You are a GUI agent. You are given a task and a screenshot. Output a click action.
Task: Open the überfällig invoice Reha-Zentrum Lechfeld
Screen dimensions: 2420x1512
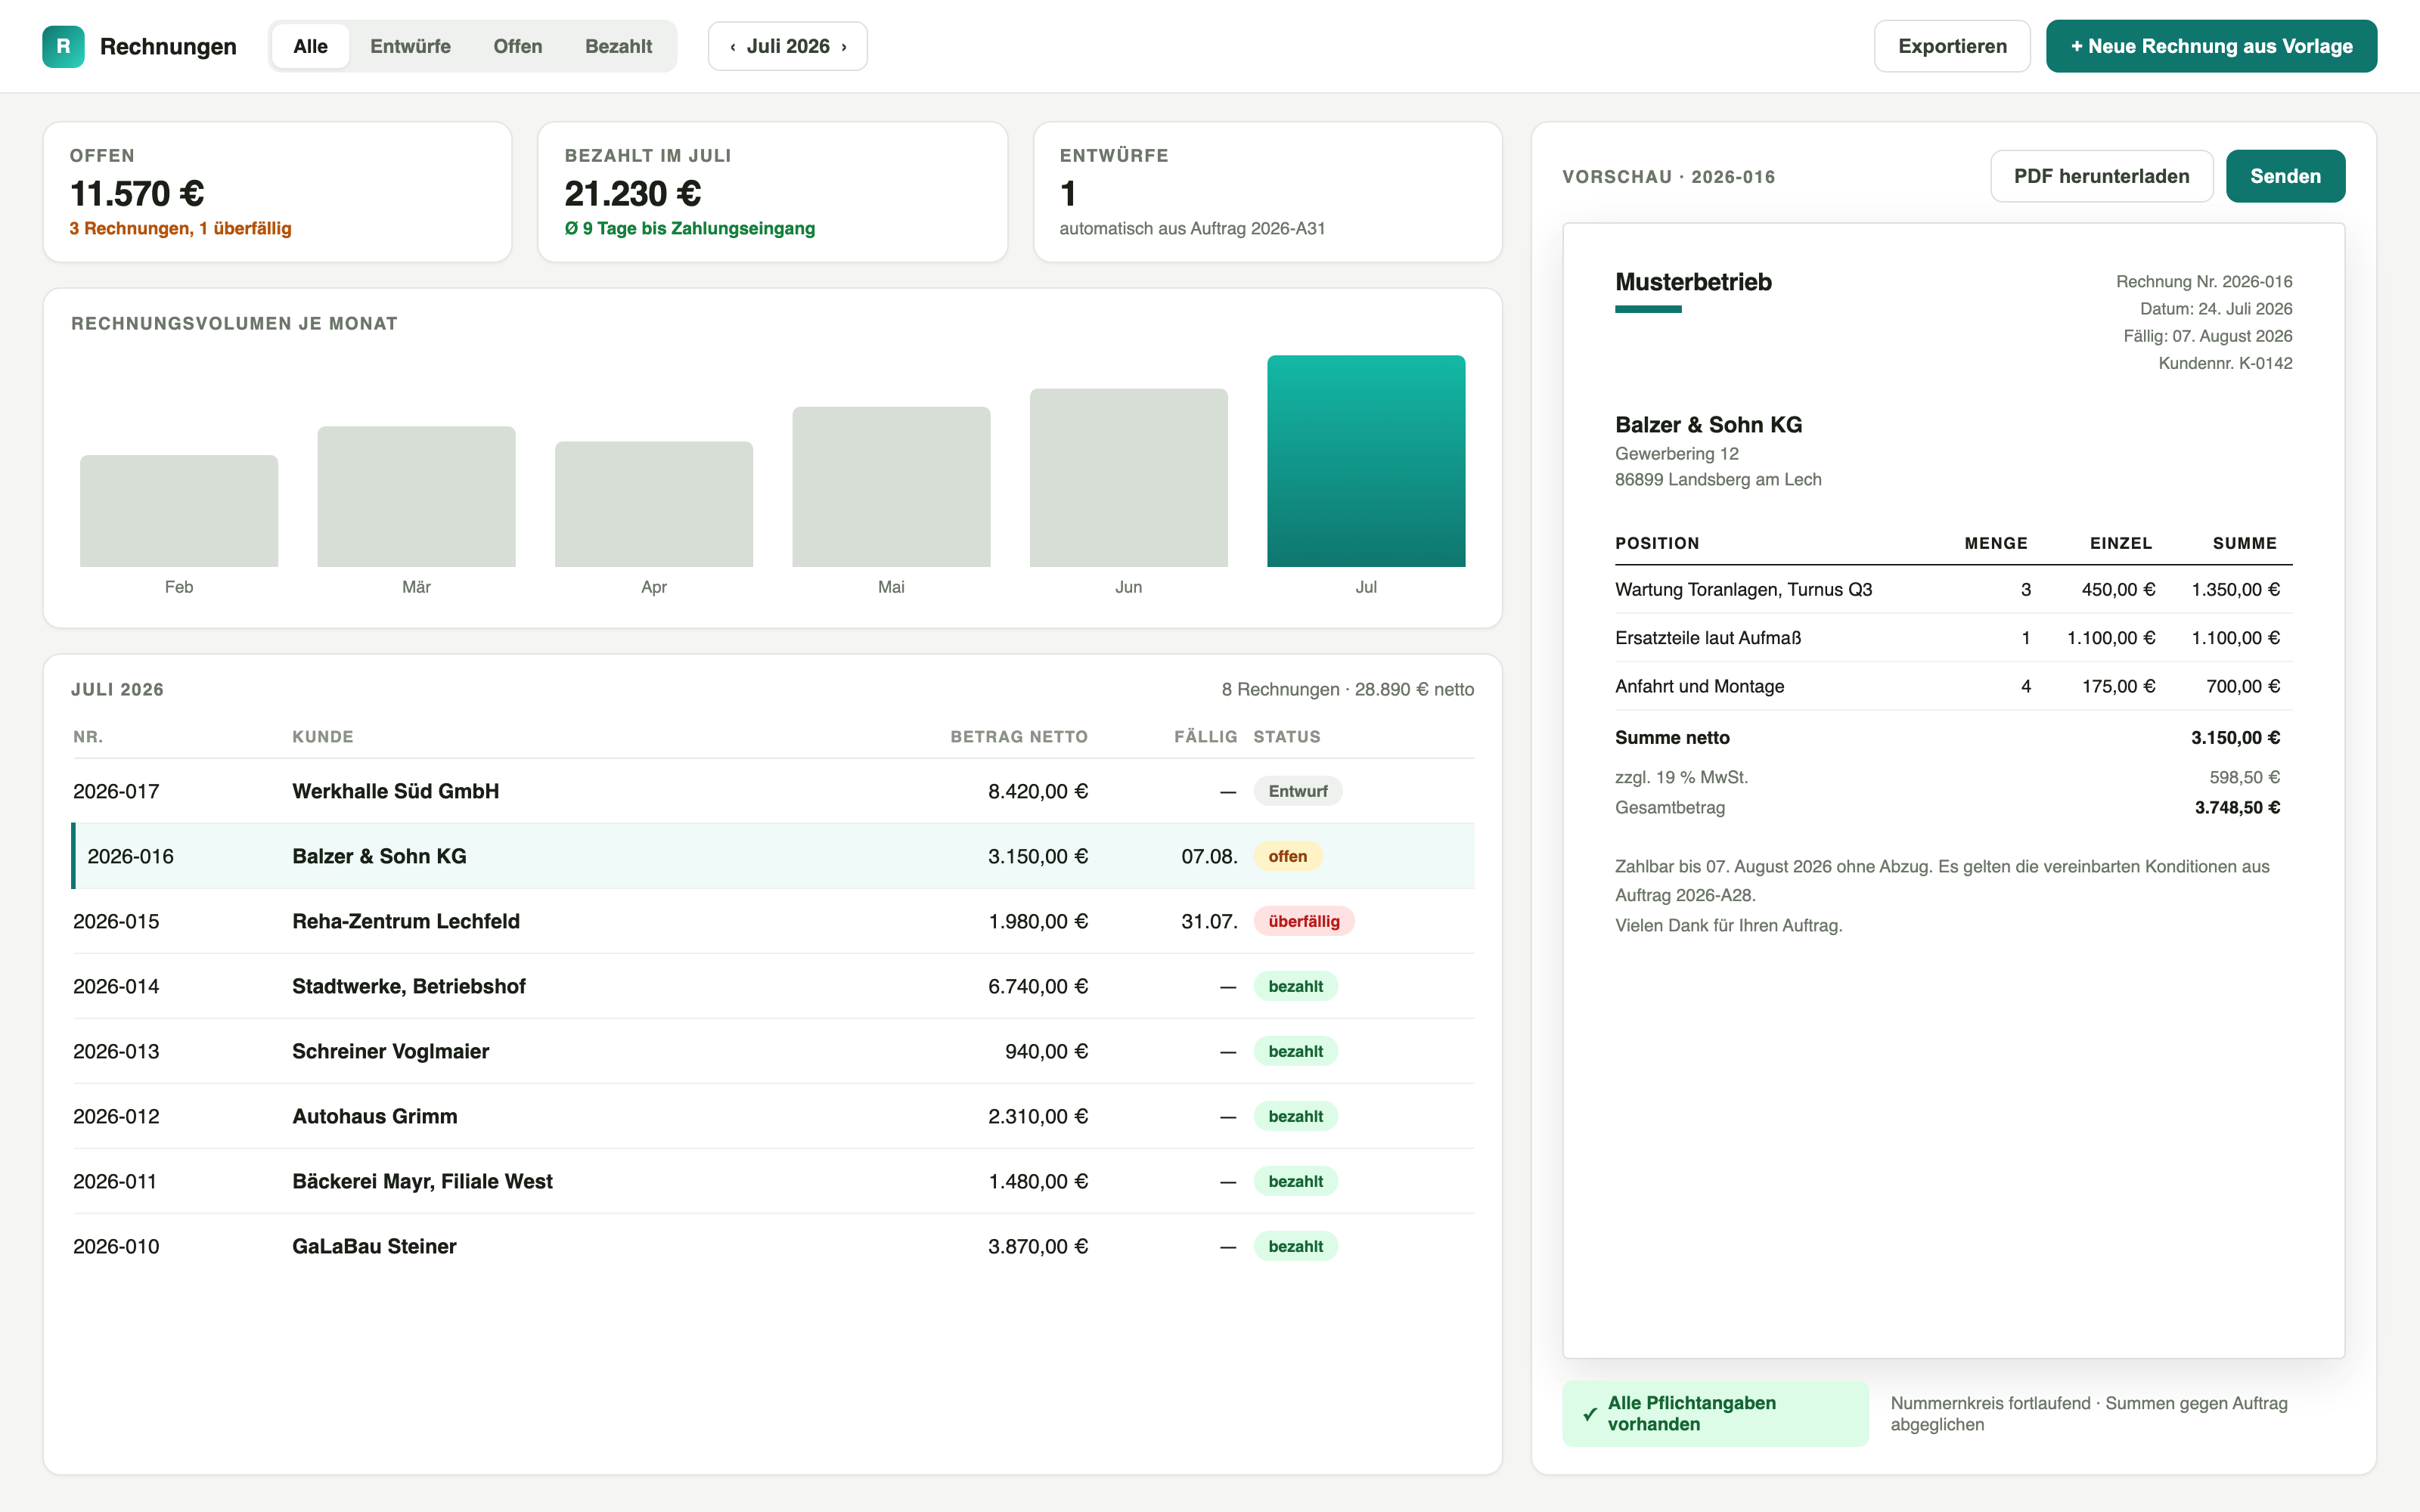point(773,921)
